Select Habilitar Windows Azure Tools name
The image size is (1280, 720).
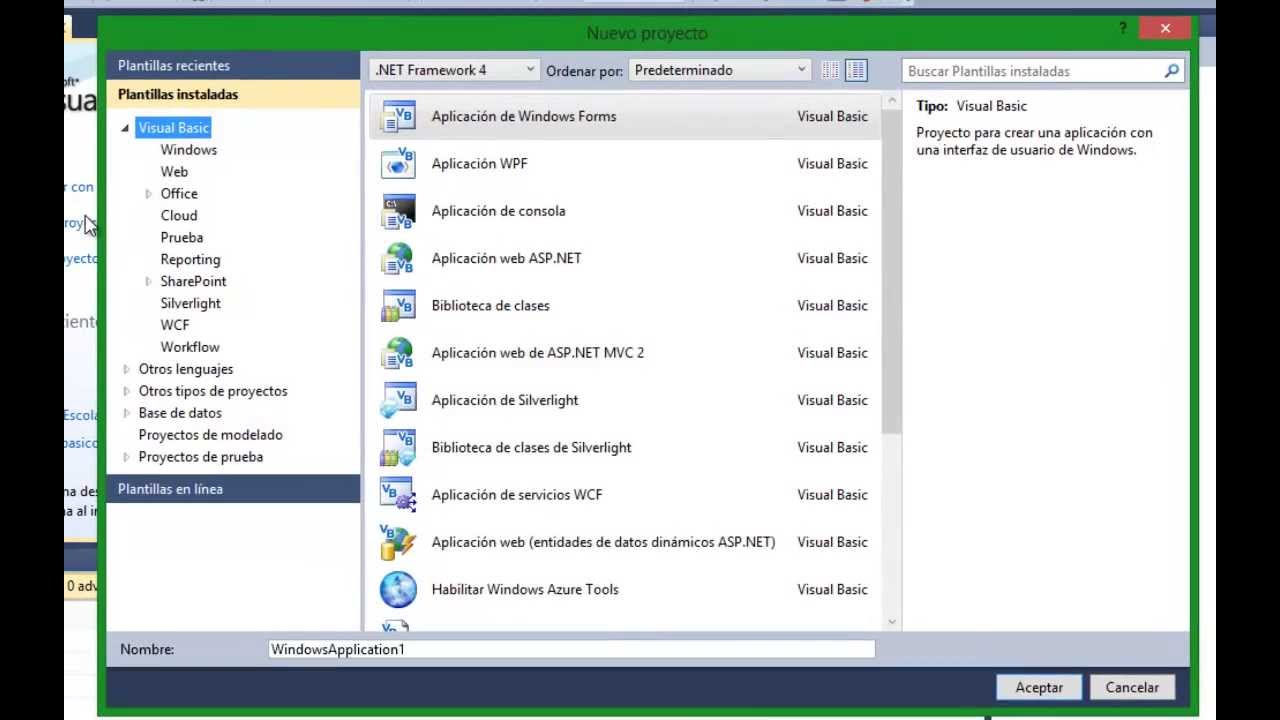tap(525, 590)
